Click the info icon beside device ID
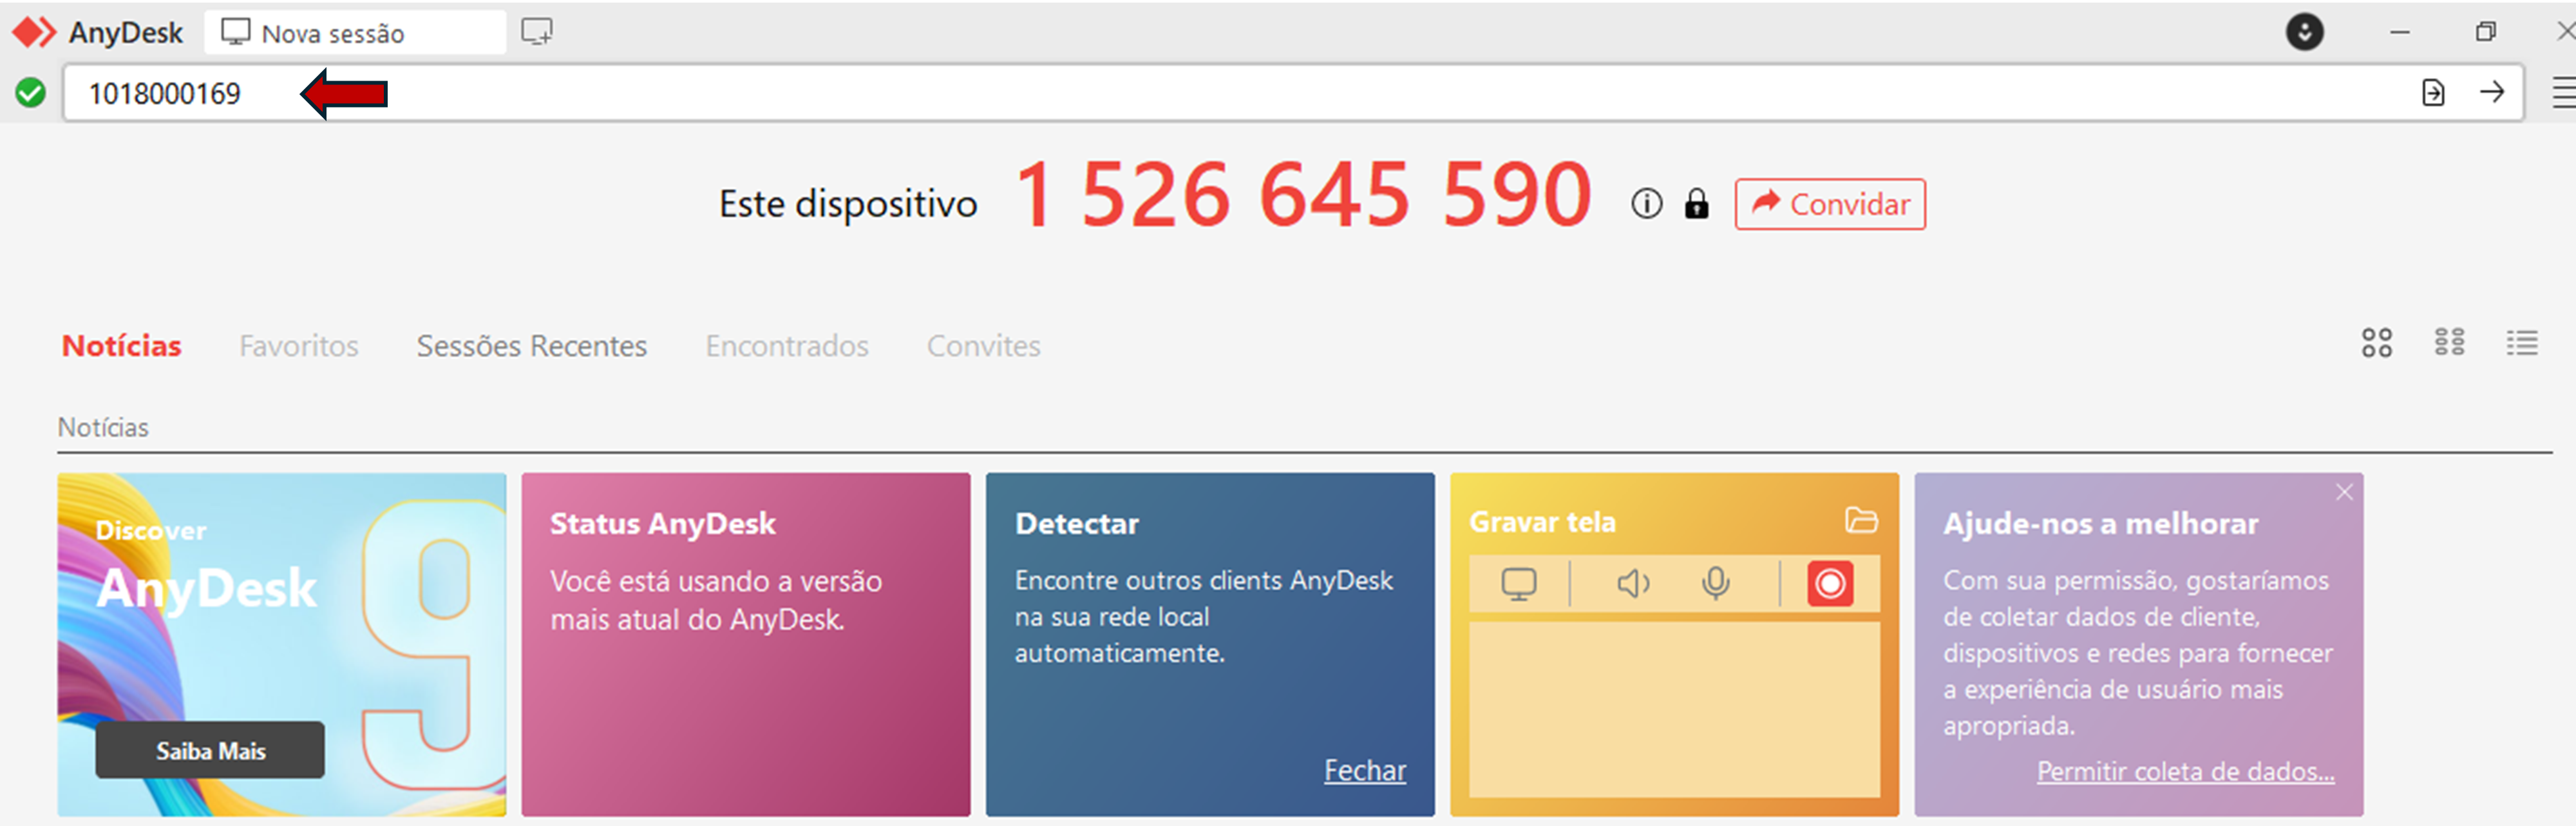Image resolution: width=2576 pixels, height=826 pixels. click(x=1646, y=204)
